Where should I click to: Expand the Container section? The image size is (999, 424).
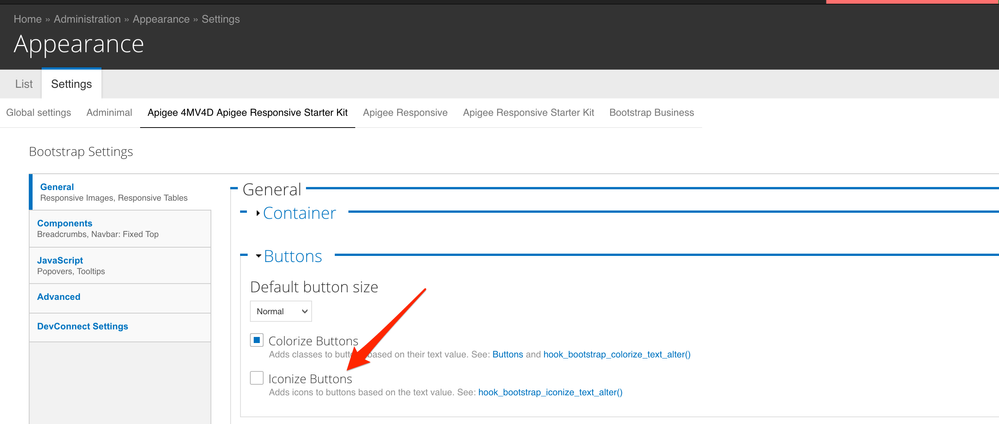coord(299,213)
